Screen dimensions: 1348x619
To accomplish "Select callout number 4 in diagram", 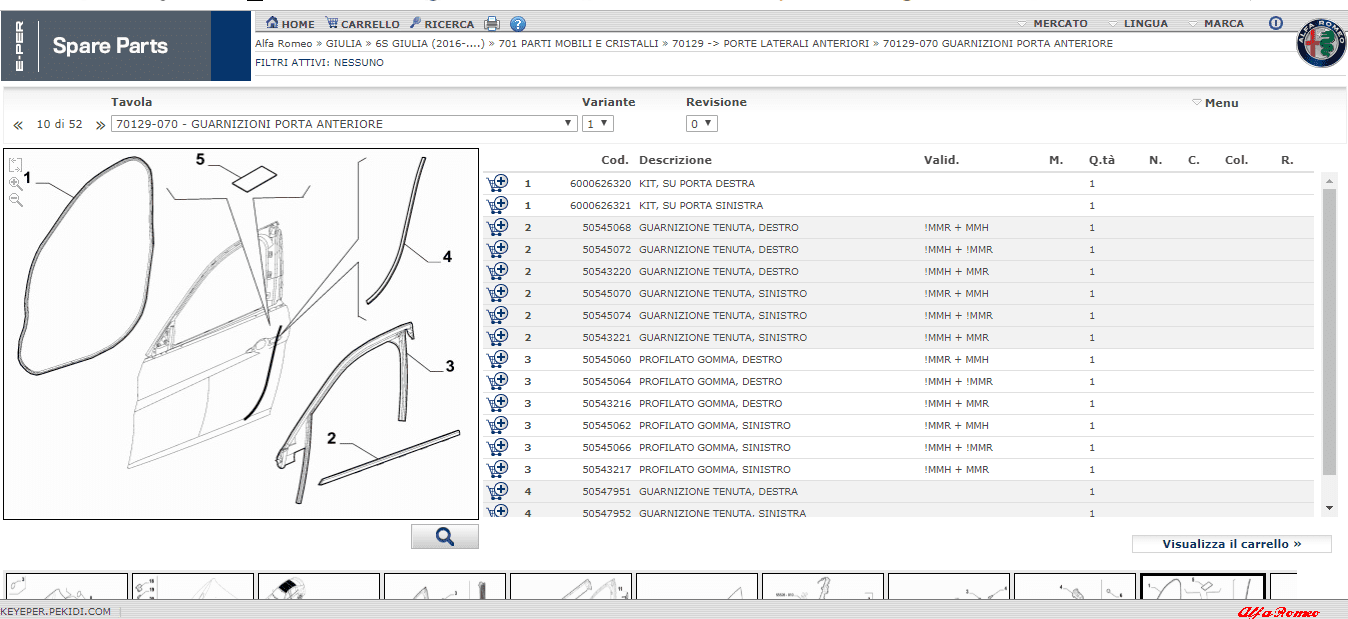I will click(447, 256).
